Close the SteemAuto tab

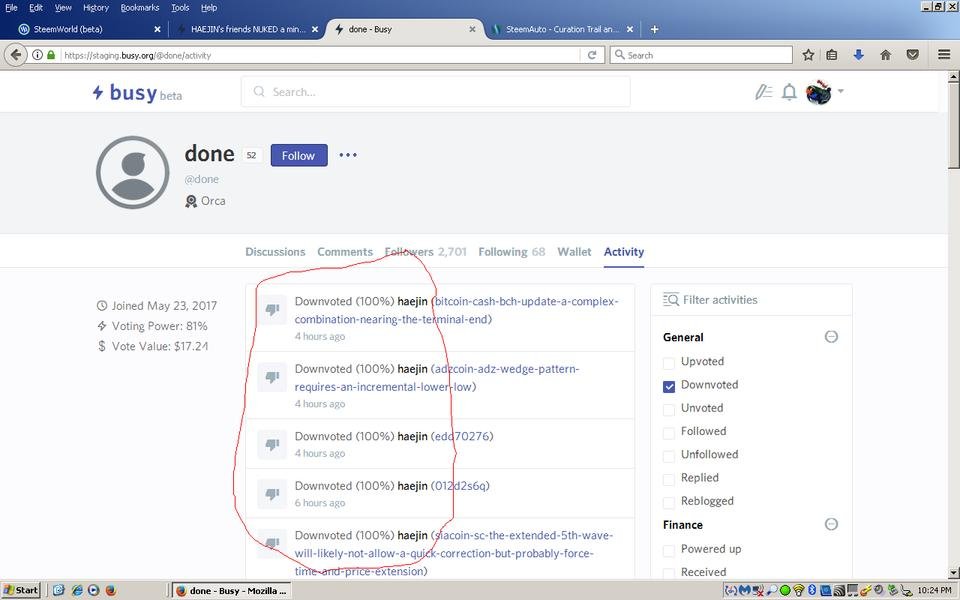point(629,29)
